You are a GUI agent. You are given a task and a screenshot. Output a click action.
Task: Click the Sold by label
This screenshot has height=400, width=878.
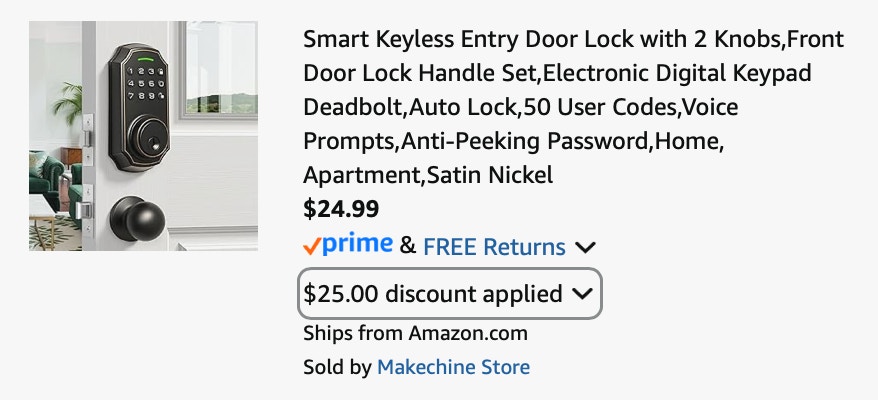(337, 368)
